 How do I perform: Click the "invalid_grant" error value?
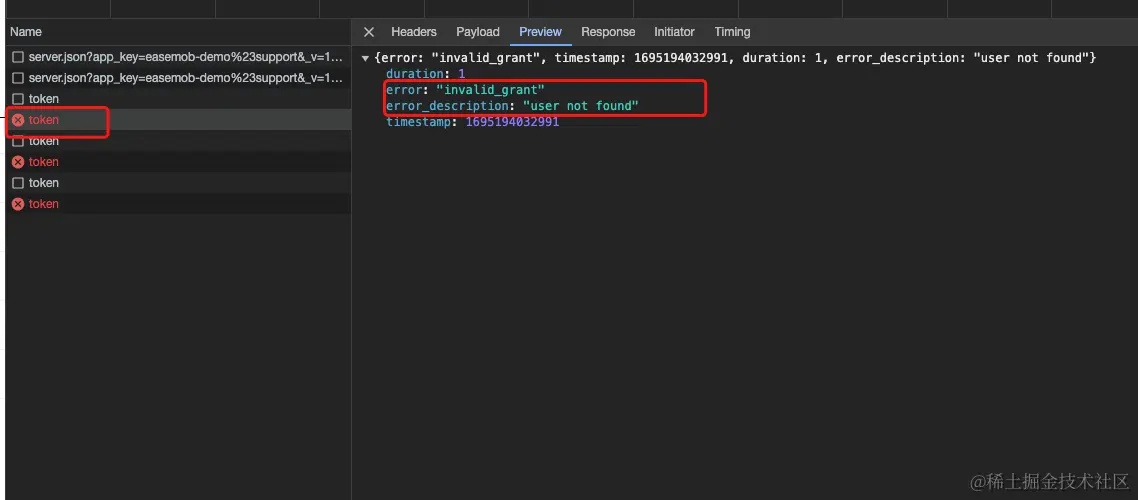pos(489,90)
